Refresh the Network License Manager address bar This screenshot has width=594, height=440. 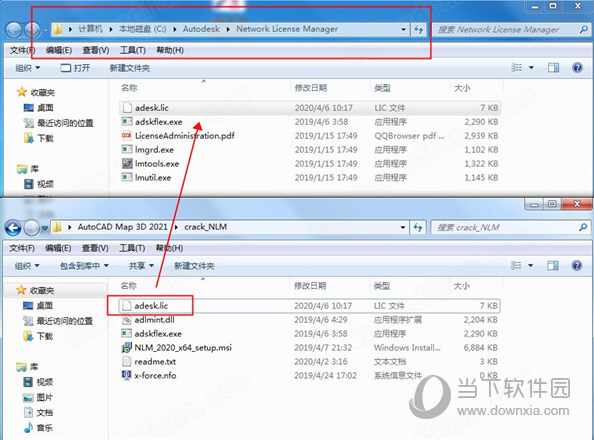[x=419, y=29]
